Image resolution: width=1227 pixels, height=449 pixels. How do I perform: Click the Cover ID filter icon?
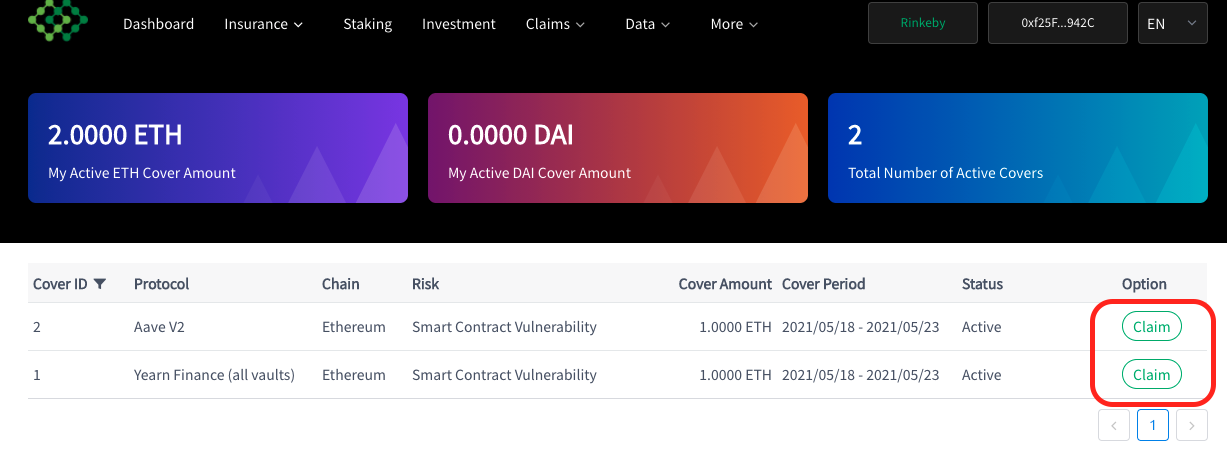(x=99, y=284)
